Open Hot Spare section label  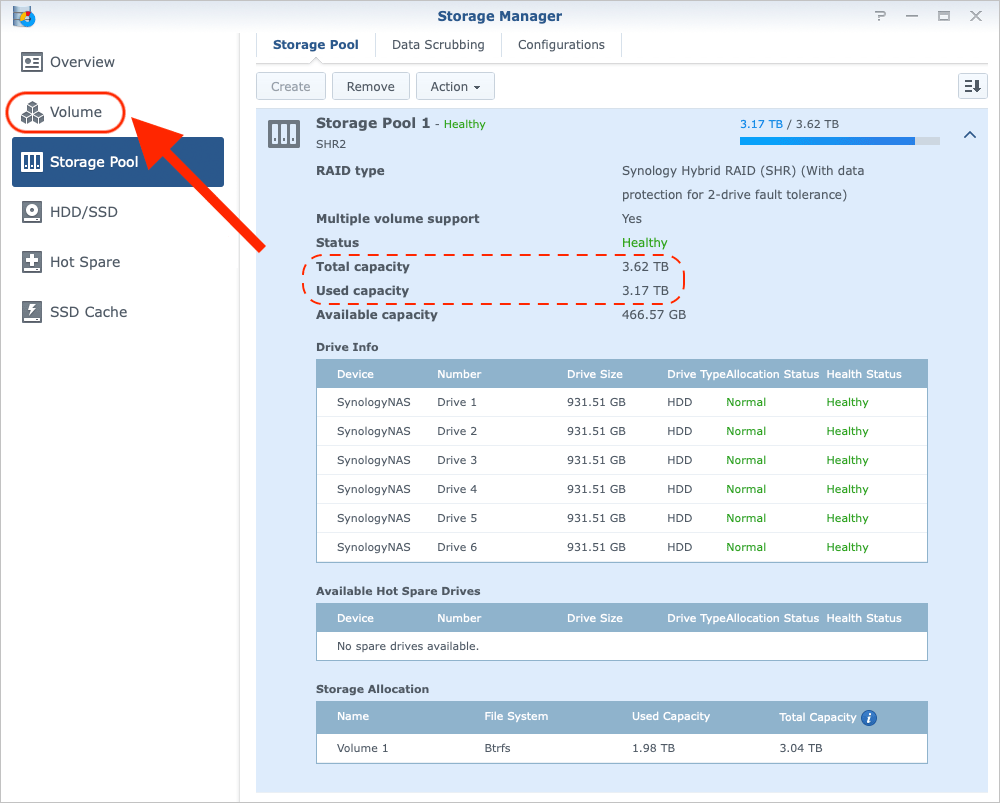pyautogui.click(x=85, y=262)
